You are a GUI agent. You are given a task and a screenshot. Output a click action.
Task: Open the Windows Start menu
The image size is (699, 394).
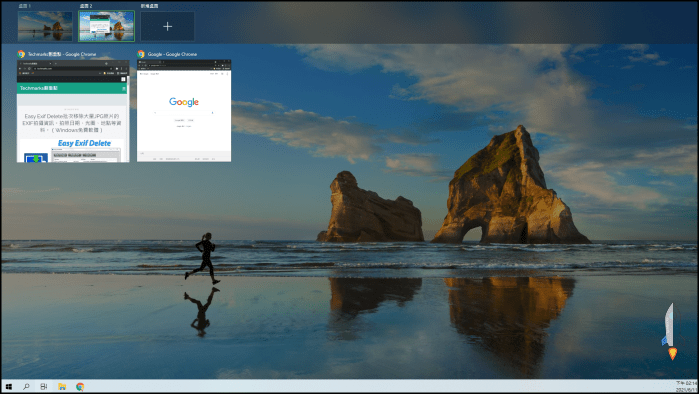point(8,386)
